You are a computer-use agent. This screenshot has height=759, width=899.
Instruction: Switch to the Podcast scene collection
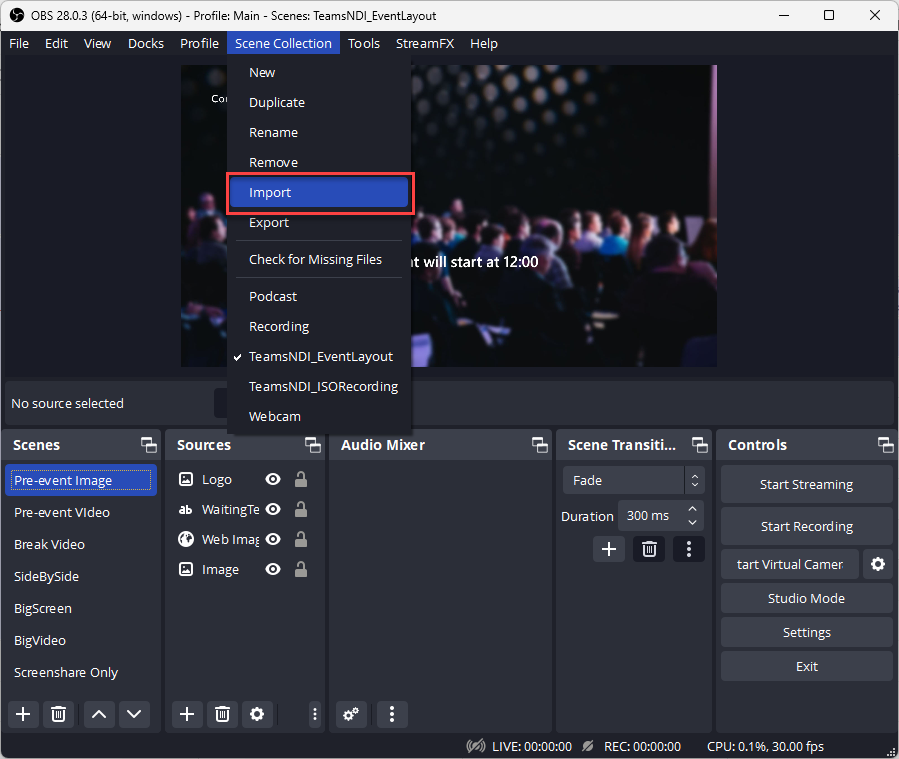click(x=319, y=296)
